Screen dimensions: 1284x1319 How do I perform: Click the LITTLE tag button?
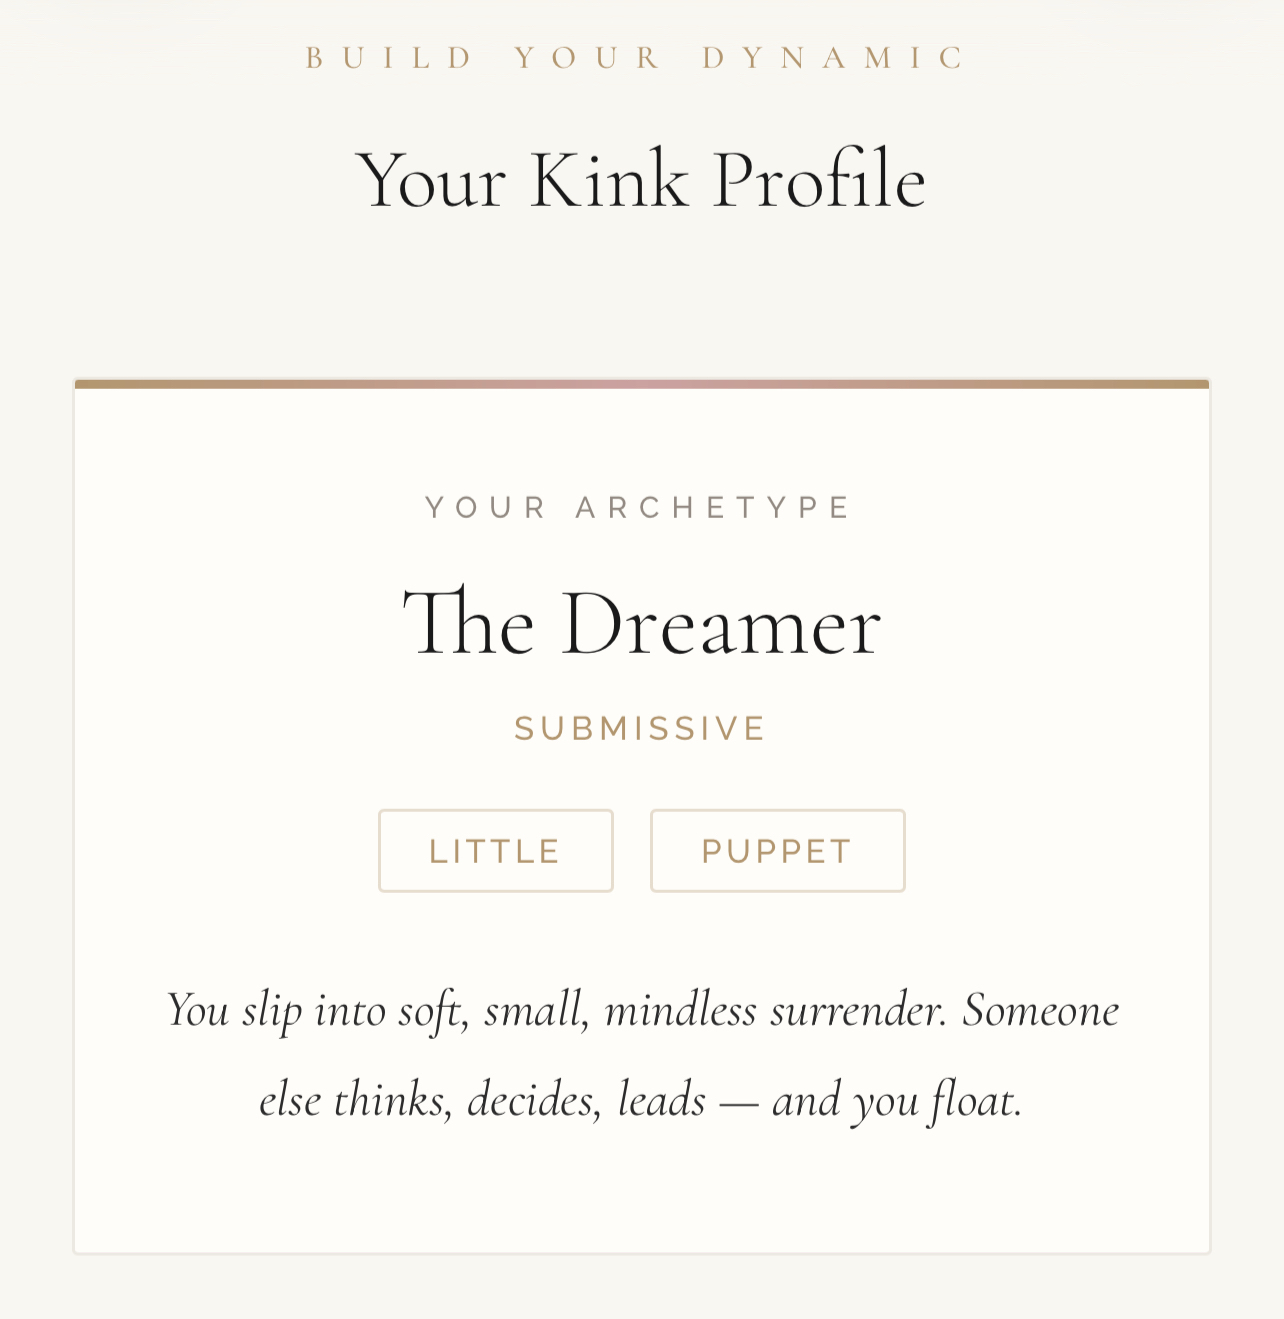495,851
